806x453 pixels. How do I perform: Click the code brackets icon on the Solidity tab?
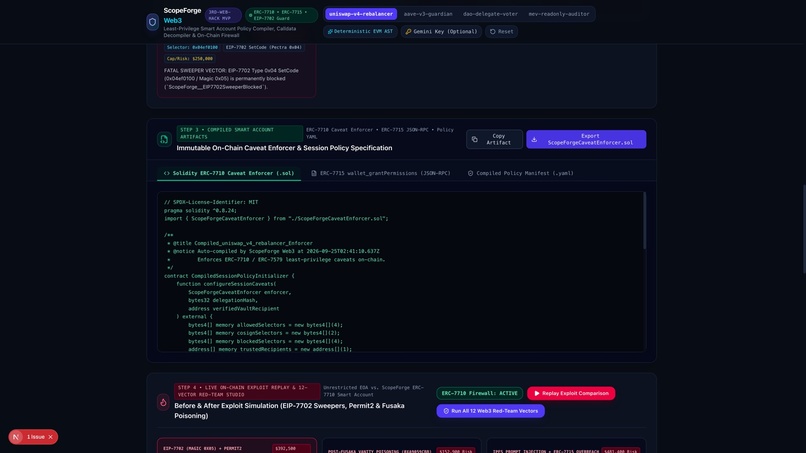click(x=167, y=173)
